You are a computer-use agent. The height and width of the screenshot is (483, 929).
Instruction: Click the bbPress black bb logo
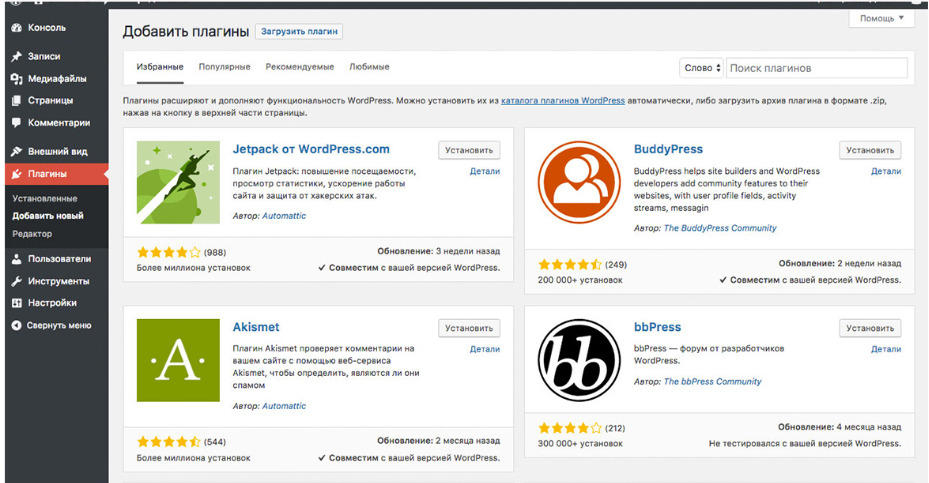tap(579, 360)
